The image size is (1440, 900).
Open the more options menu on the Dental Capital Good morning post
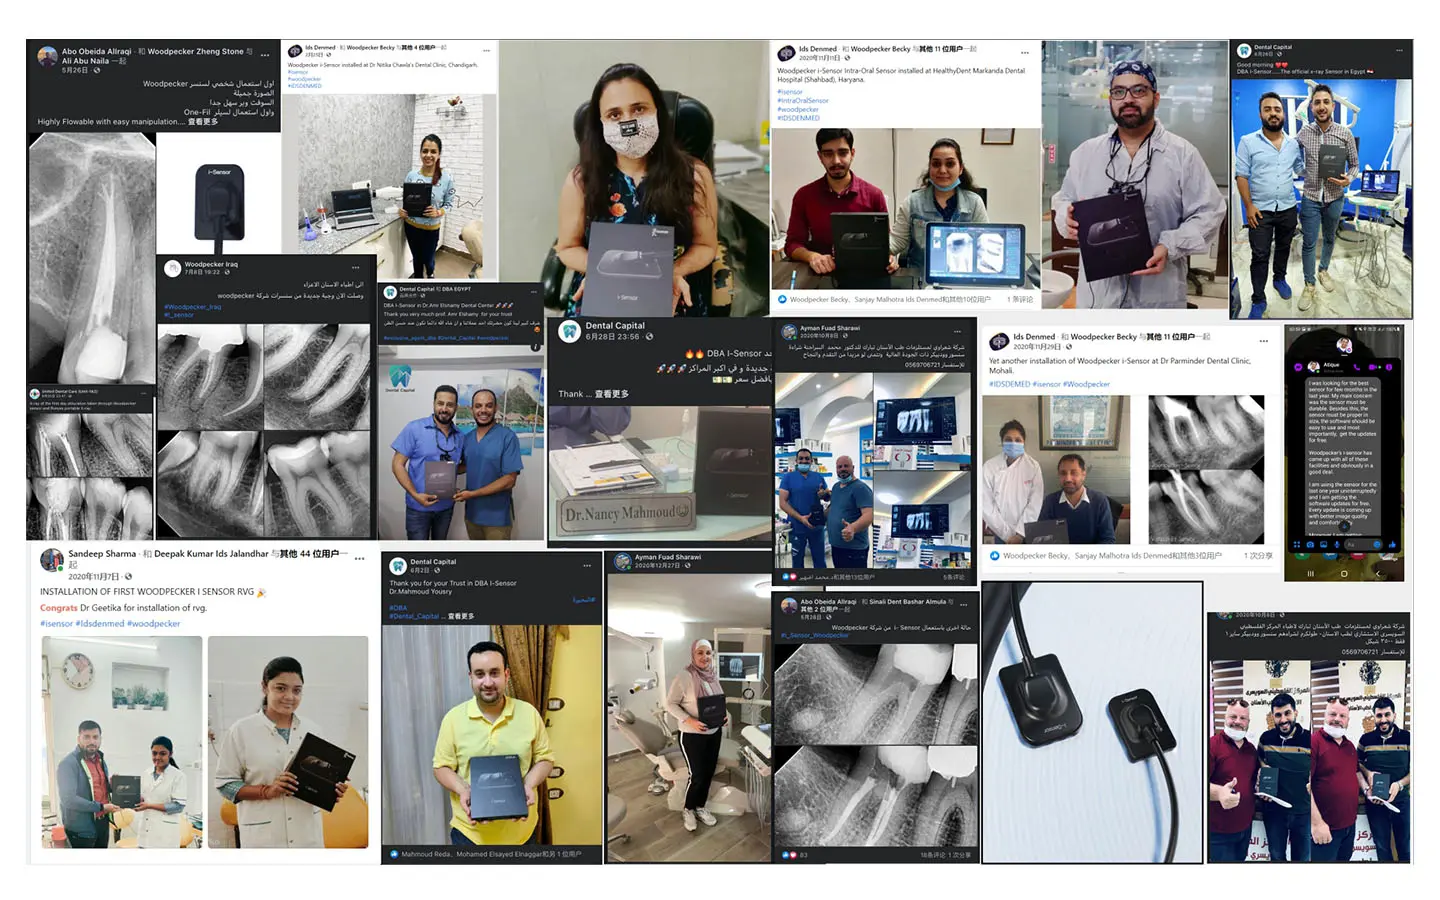click(1400, 50)
